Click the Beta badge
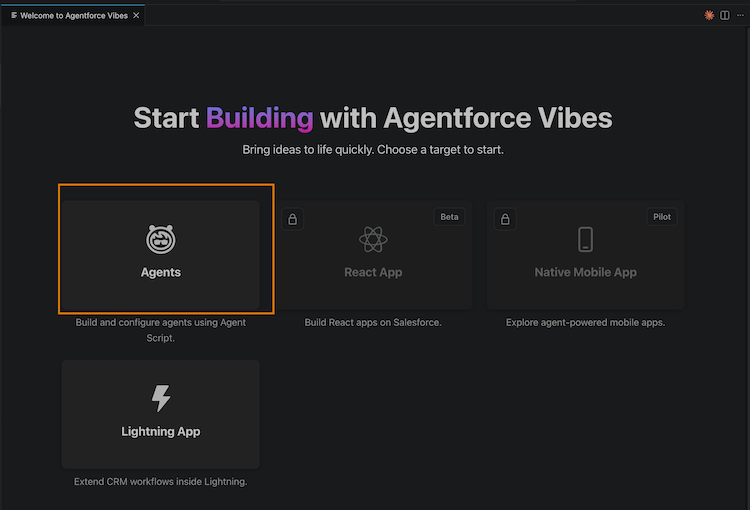750x510 pixels. [449, 217]
